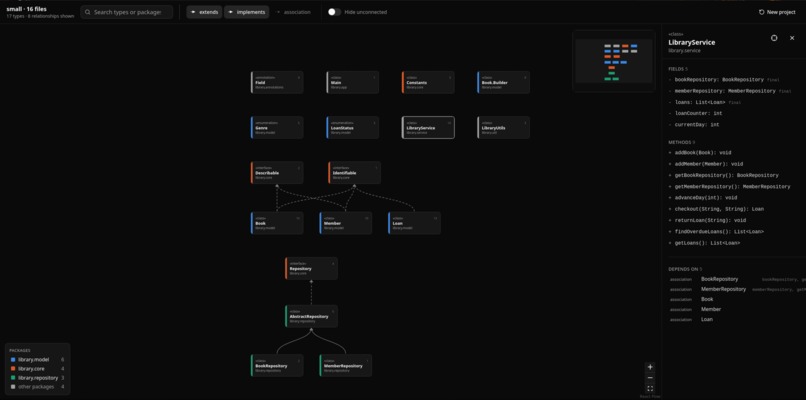
Task: Zoom in using the plus button
Action: [x=650, y=367]
